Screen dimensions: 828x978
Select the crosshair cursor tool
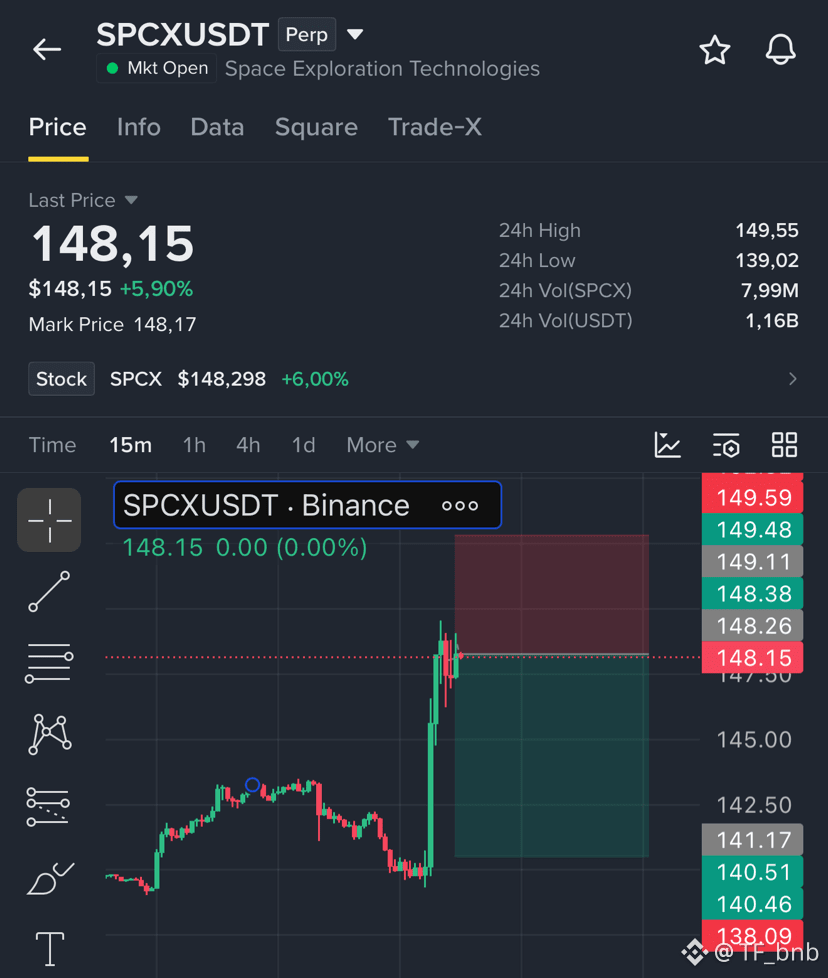pos(49,520)
